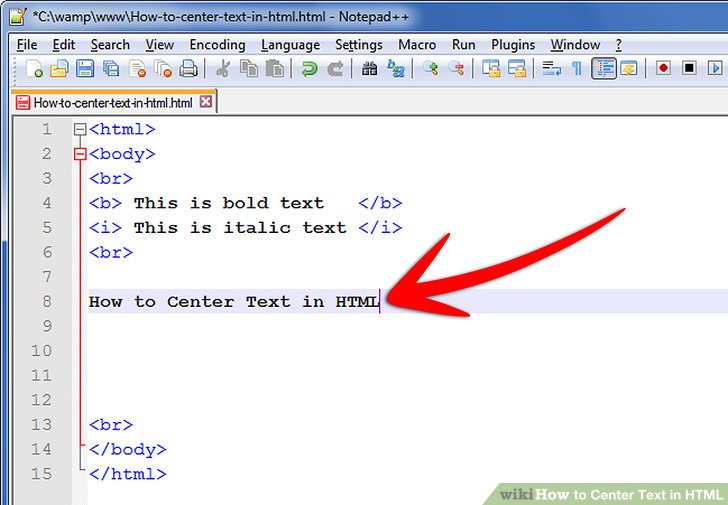The height and width of the screenshot is (505, 728).
Task: Click the Copy toolbar icon
Action: click(x=249, y=69)
